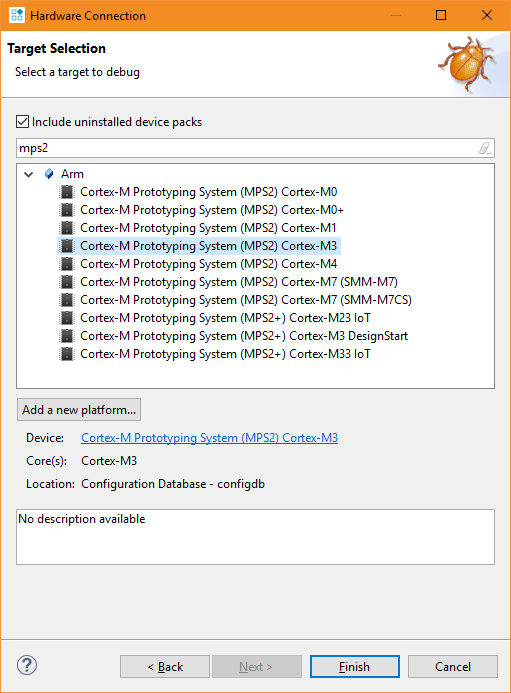Click the blue Arm vendor icon
511x693 pixels.
[x=49, y=174]
